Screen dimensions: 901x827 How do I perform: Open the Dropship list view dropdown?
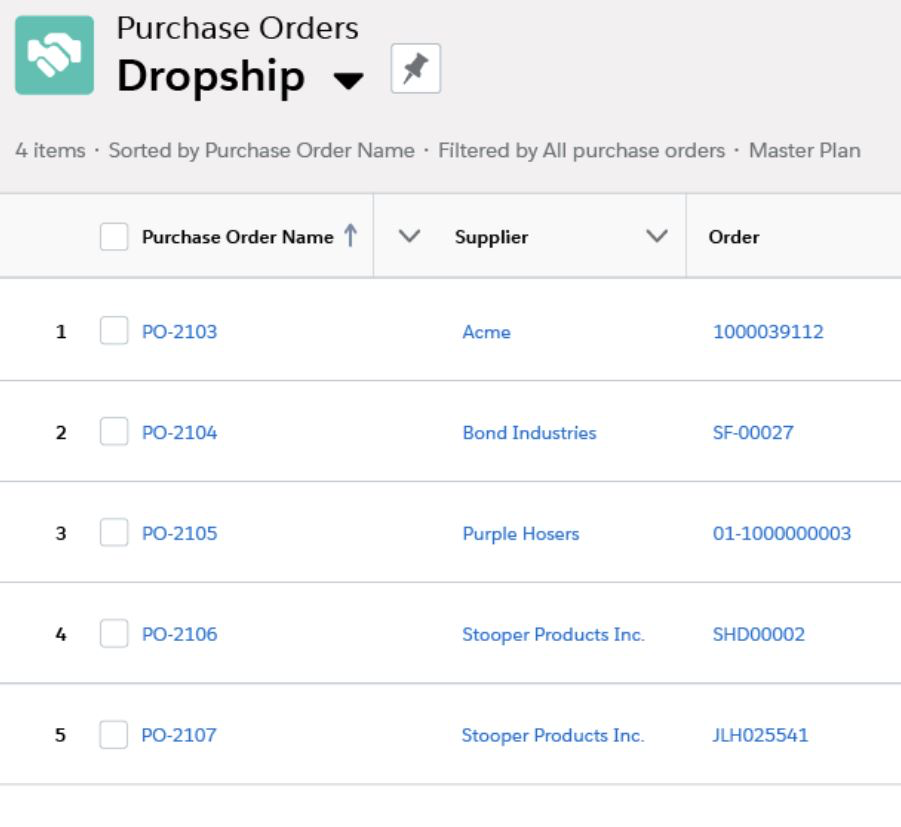(x=348, y=80)
